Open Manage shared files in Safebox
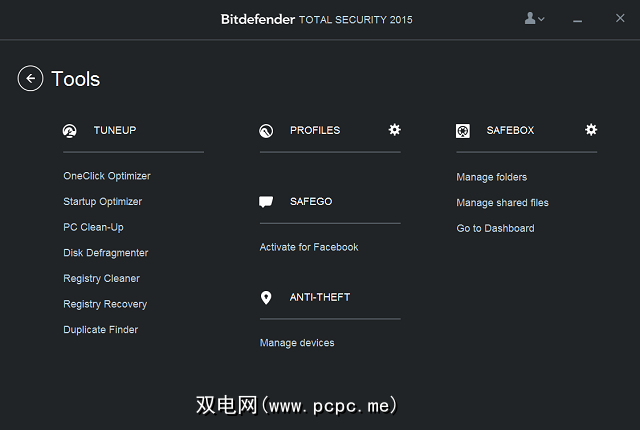The height and width of the screenshot is (430, 640). coord(502,203)
